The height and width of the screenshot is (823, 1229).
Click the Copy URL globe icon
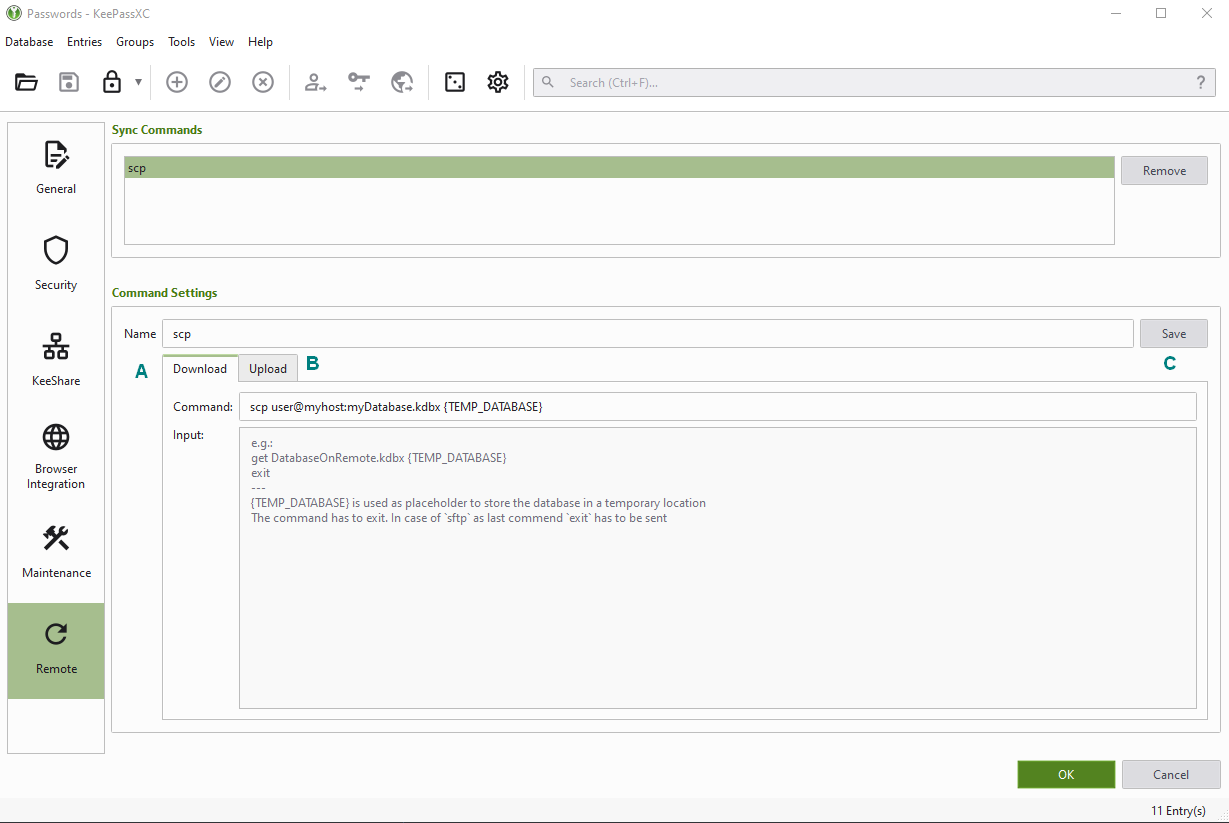point(402,83)
